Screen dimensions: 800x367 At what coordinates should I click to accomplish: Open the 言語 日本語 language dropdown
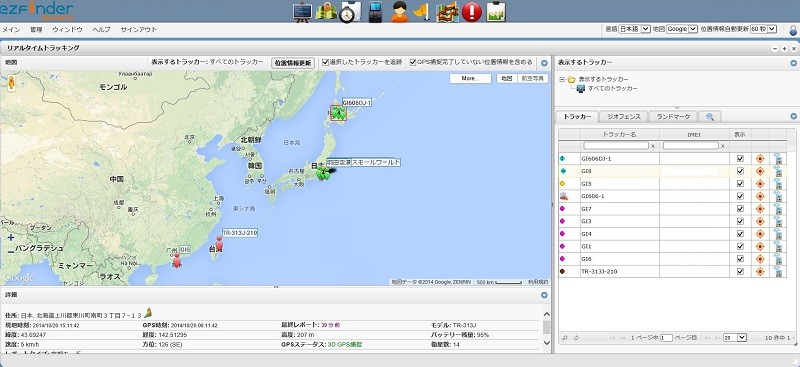(634, 30)
